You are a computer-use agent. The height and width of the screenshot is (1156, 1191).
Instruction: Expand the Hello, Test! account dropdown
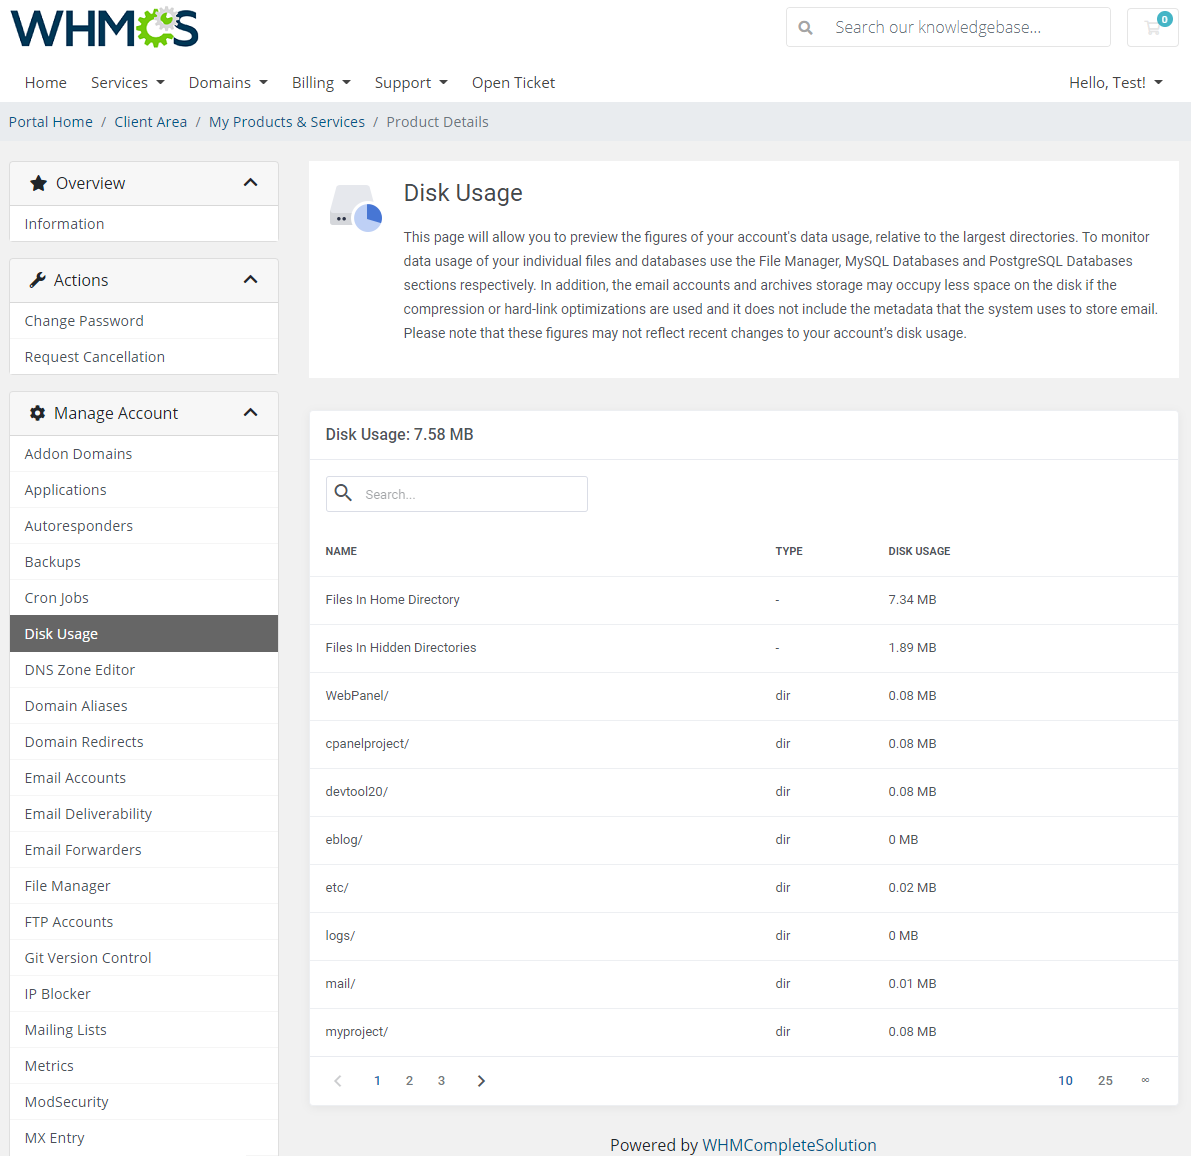1115,82
